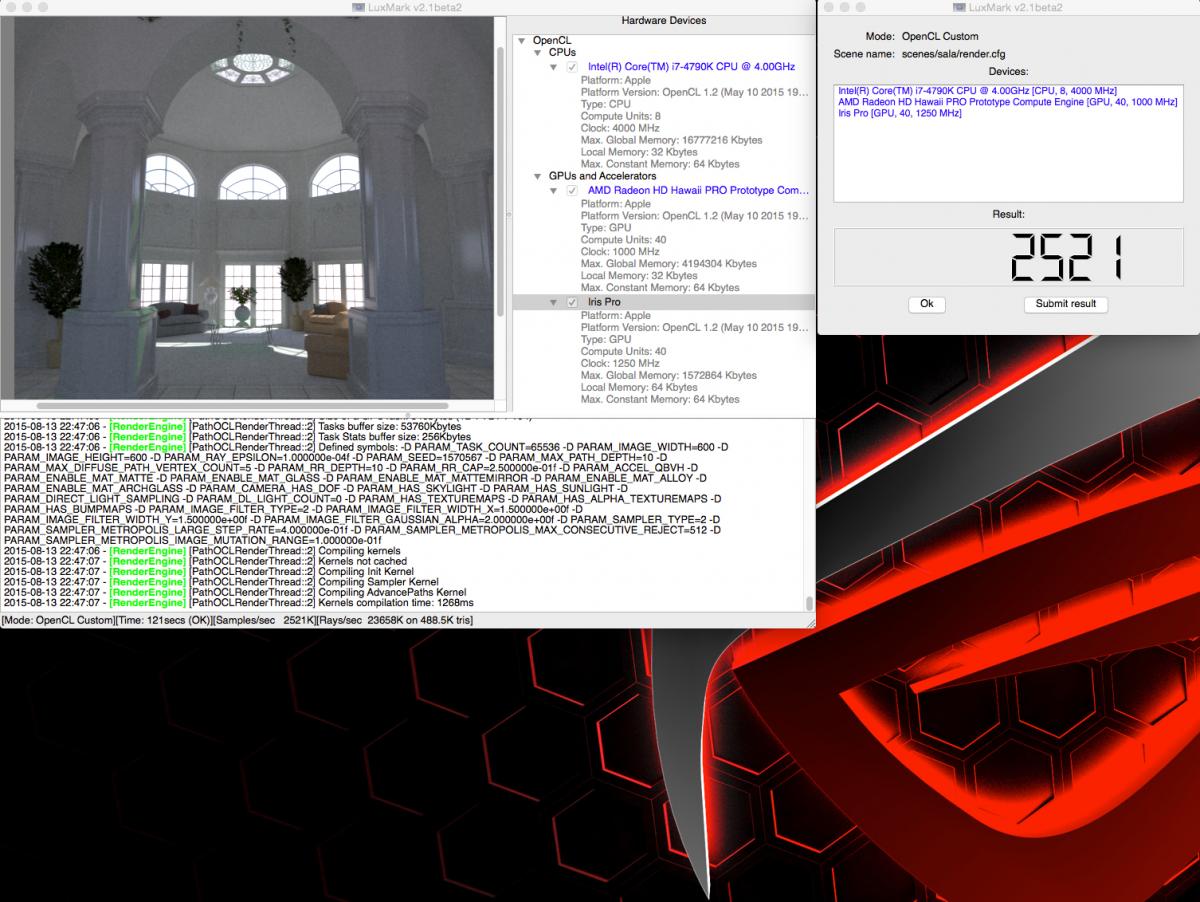
Task: Select the Intel Core i7-4790K CPU tree label
Action: point(691,67)
